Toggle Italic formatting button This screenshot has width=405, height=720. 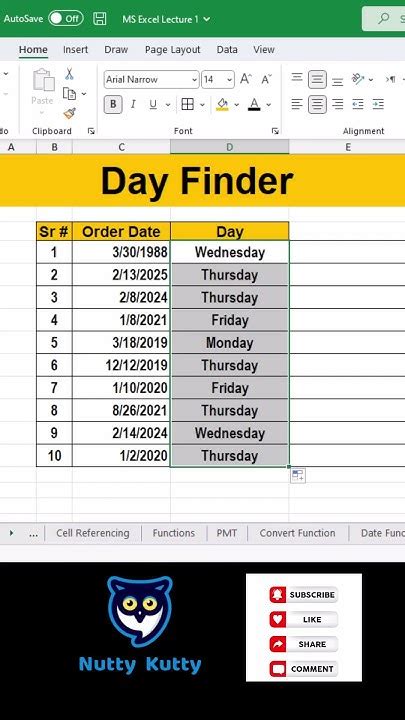click(133, 105)
